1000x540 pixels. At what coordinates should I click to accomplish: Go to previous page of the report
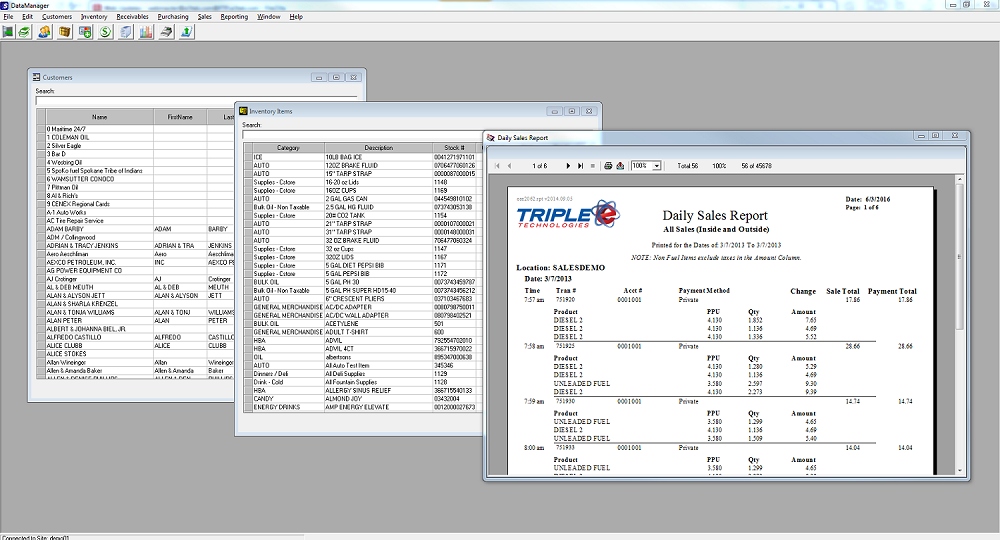click(x=510, y=166)
